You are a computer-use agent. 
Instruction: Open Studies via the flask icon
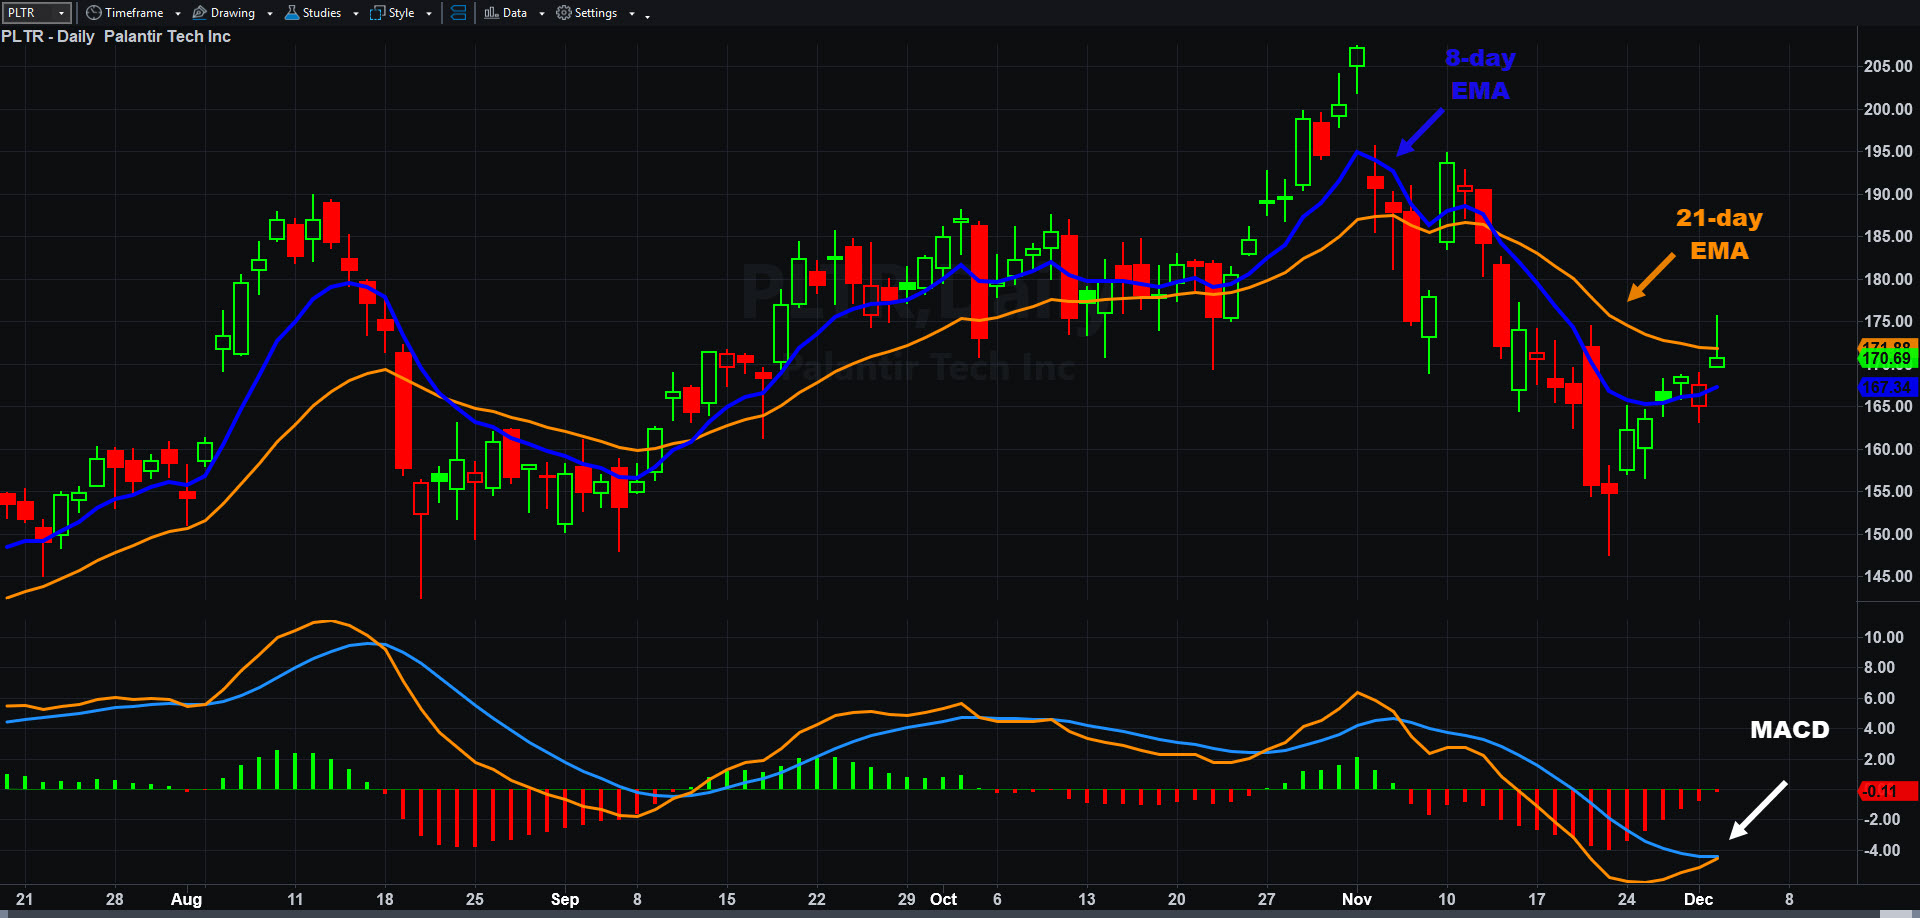coord(292,13)
